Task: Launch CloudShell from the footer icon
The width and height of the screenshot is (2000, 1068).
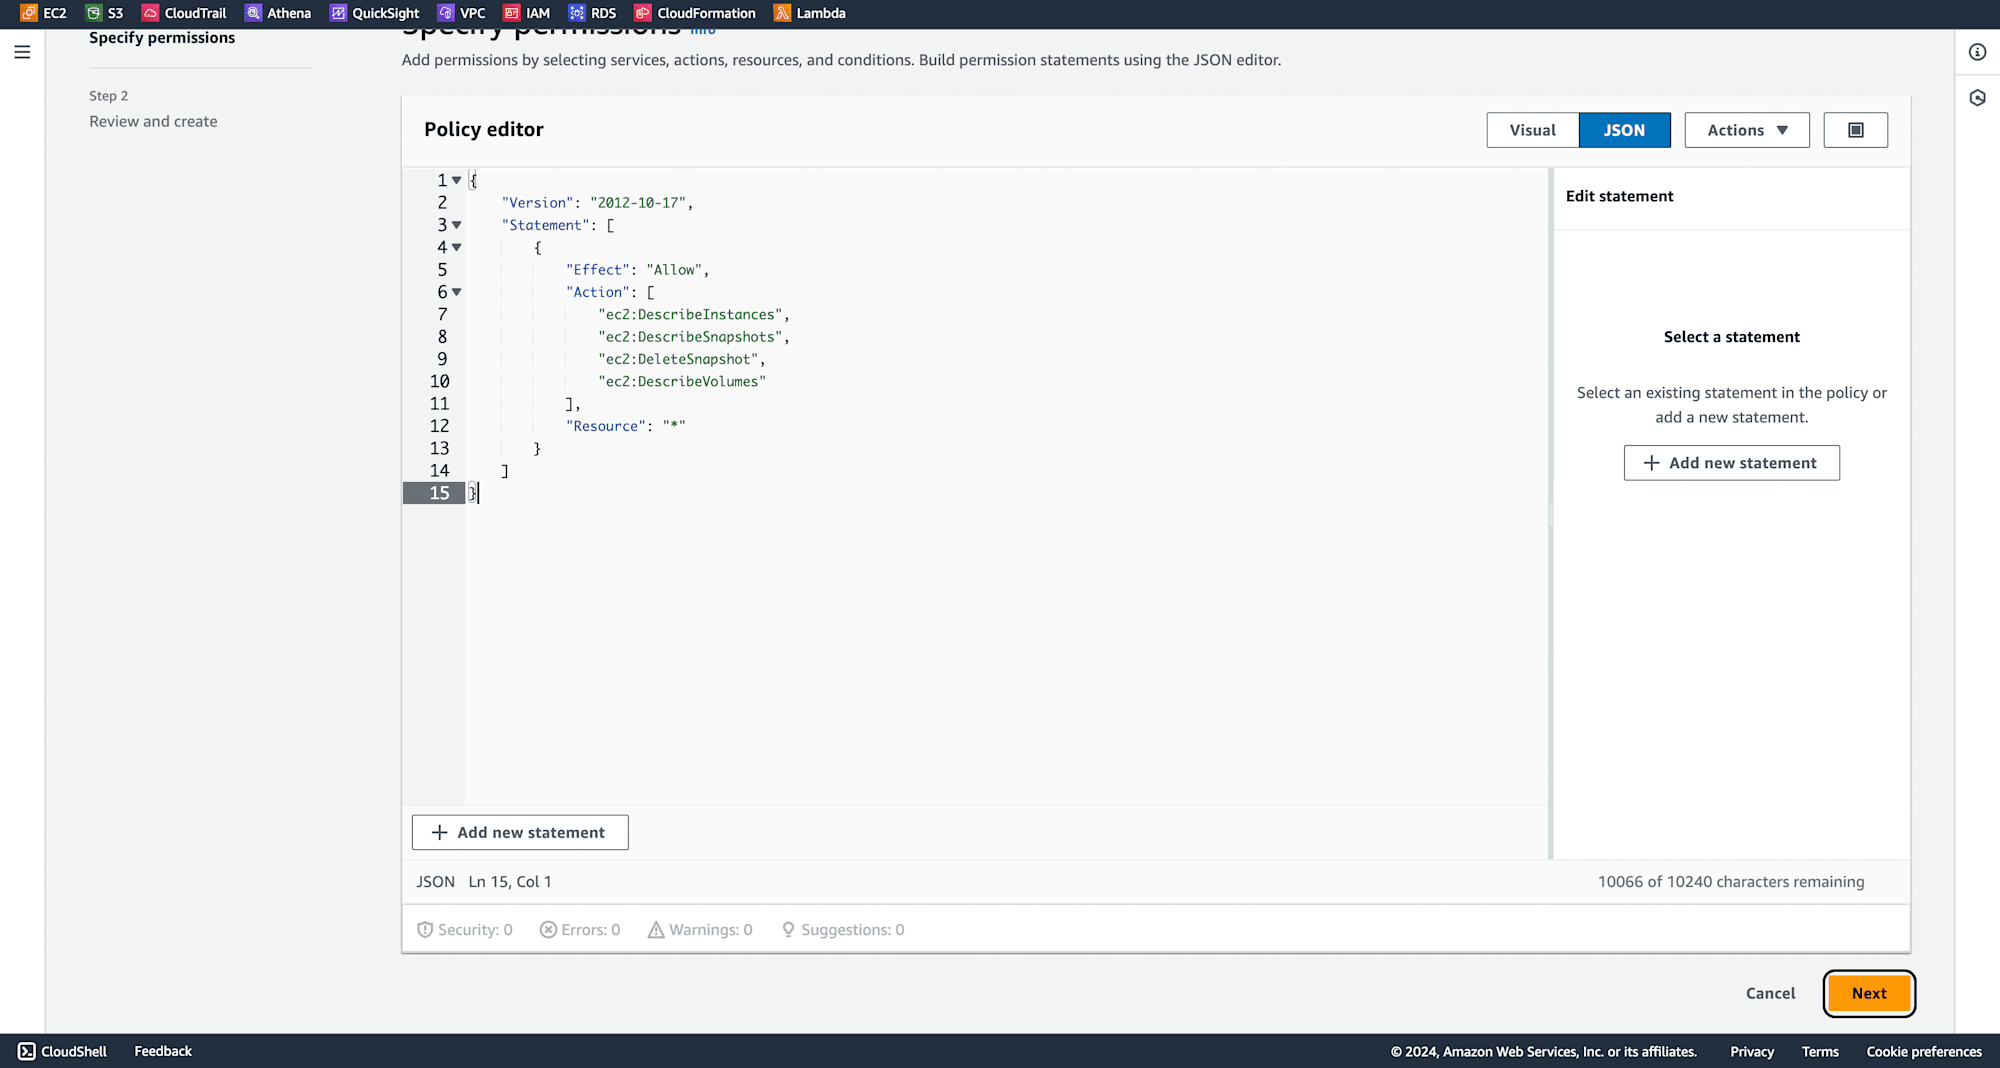Action: point(27,1051)
